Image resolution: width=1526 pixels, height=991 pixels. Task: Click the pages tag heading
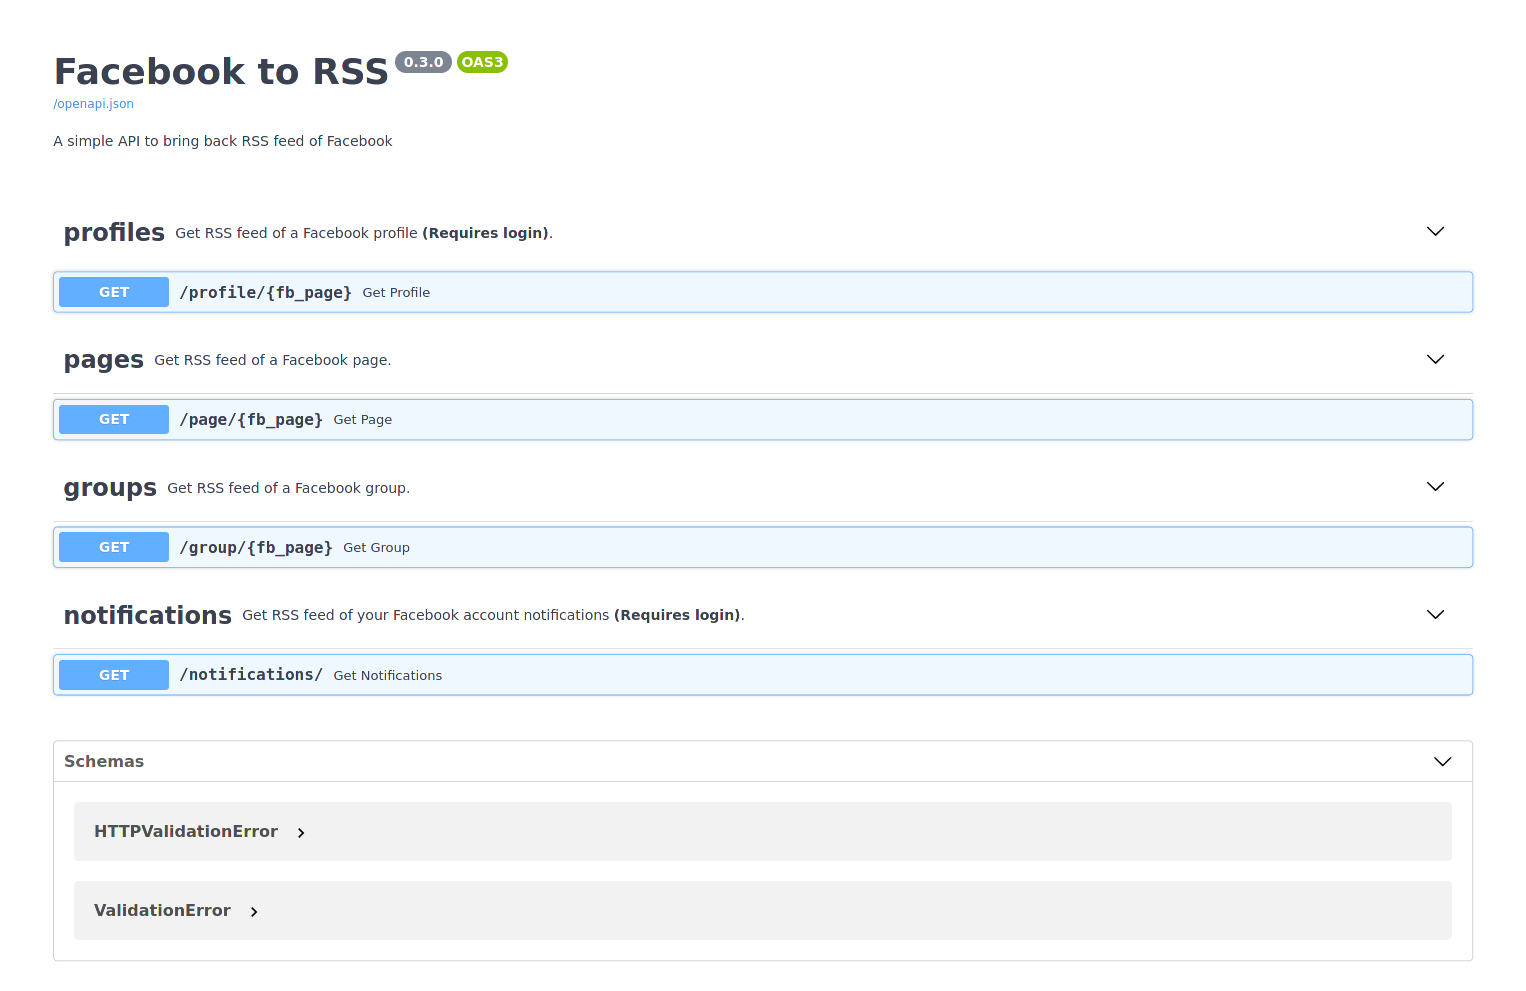pyautogui.click(x=104, y=360)
